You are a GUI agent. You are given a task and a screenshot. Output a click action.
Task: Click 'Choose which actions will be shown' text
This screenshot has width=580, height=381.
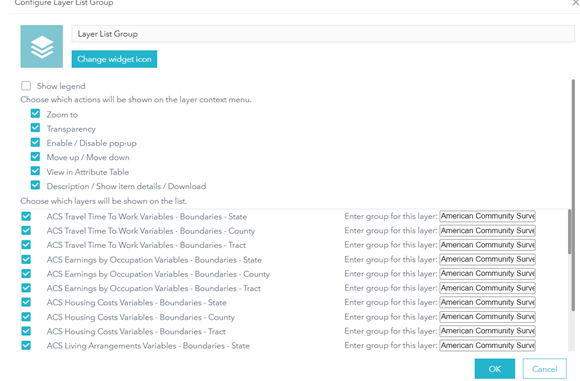point(136,100)
